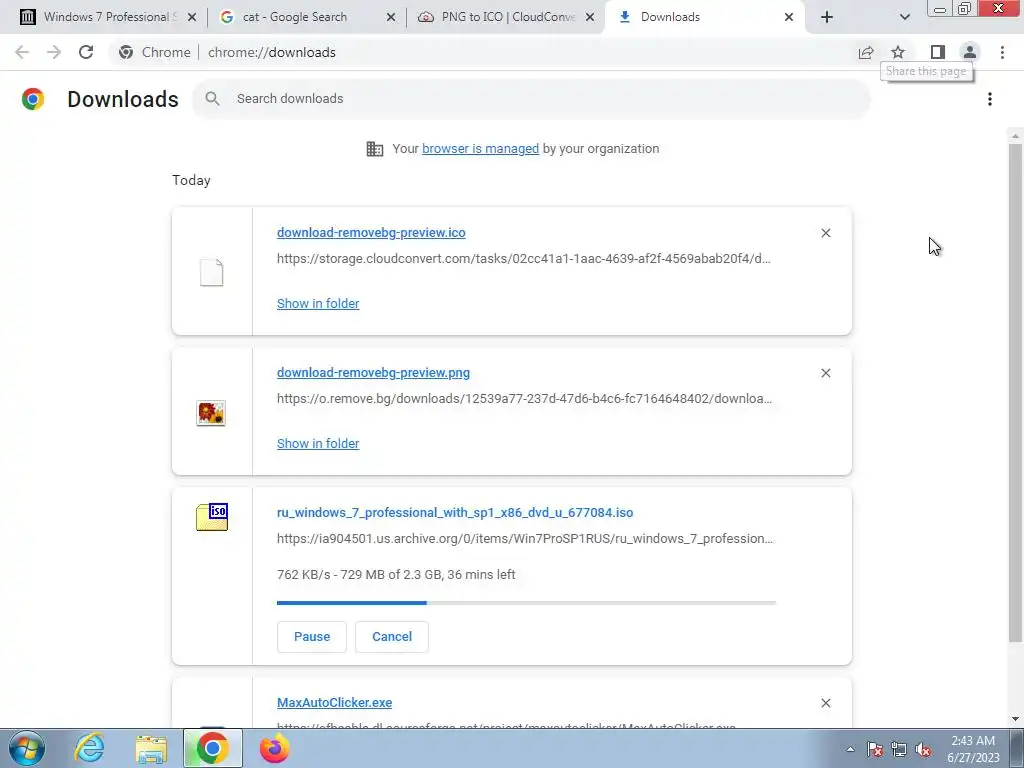
Task: Open the Downloads page more actions menu
Action: click(990, 99)
